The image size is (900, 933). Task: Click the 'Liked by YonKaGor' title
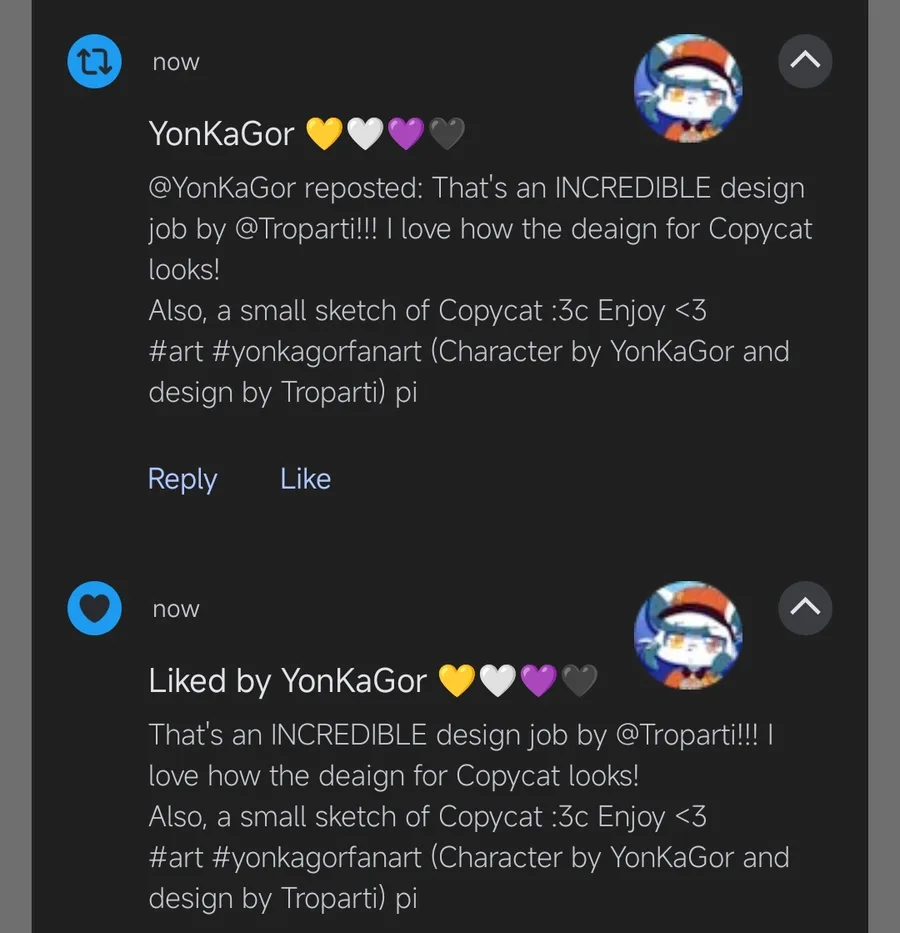point(287,681)
